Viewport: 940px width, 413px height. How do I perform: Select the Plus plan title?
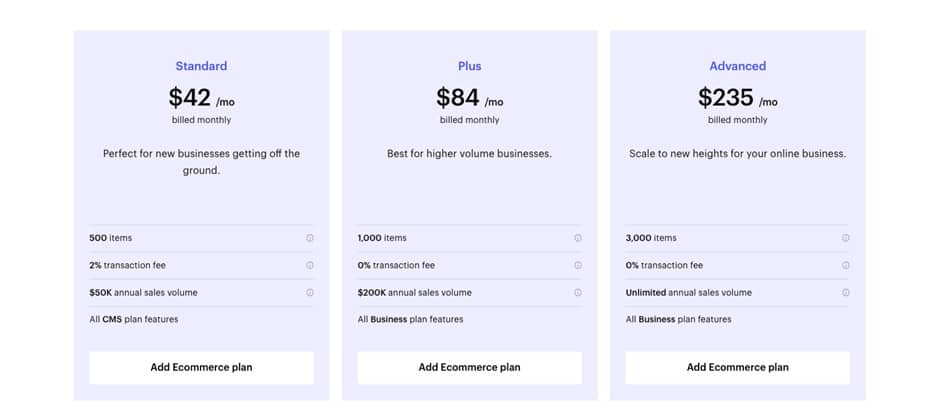(x=469, y=66)
